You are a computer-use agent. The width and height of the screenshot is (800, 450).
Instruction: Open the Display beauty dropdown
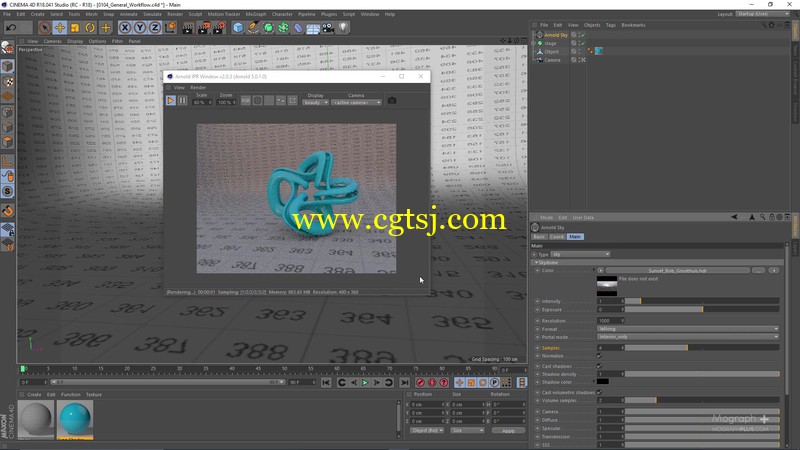click(x=315, y=103)
